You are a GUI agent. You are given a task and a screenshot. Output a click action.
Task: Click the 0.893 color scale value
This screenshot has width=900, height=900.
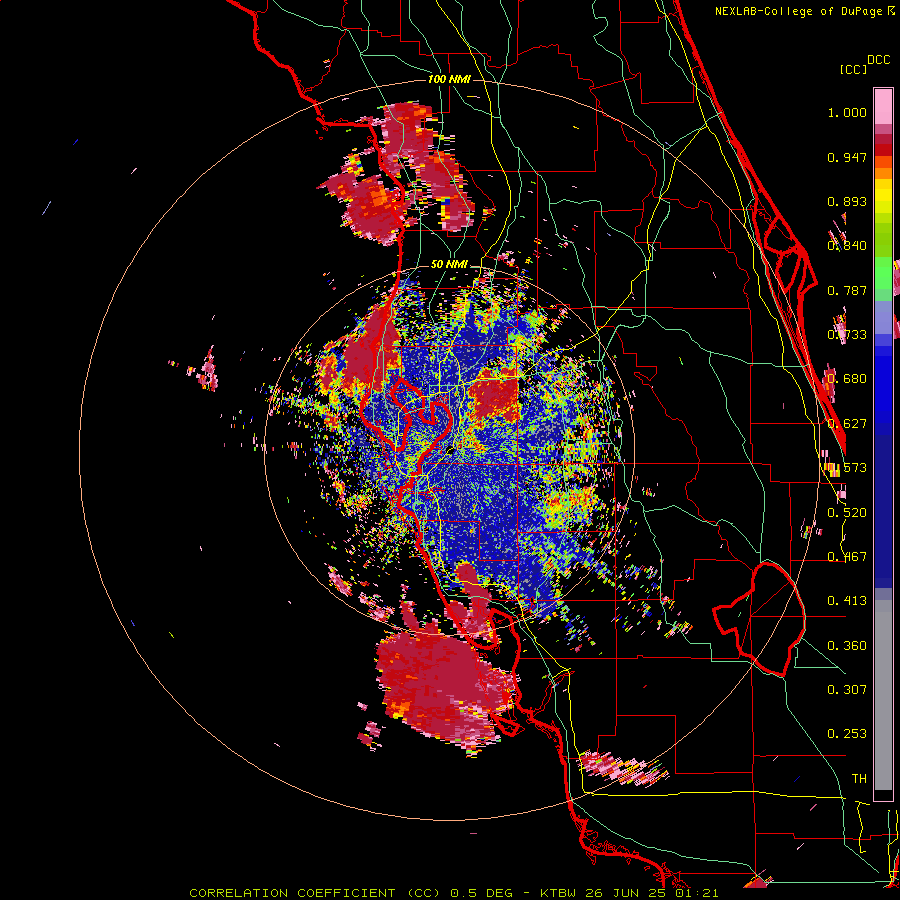tap(847, 201)
